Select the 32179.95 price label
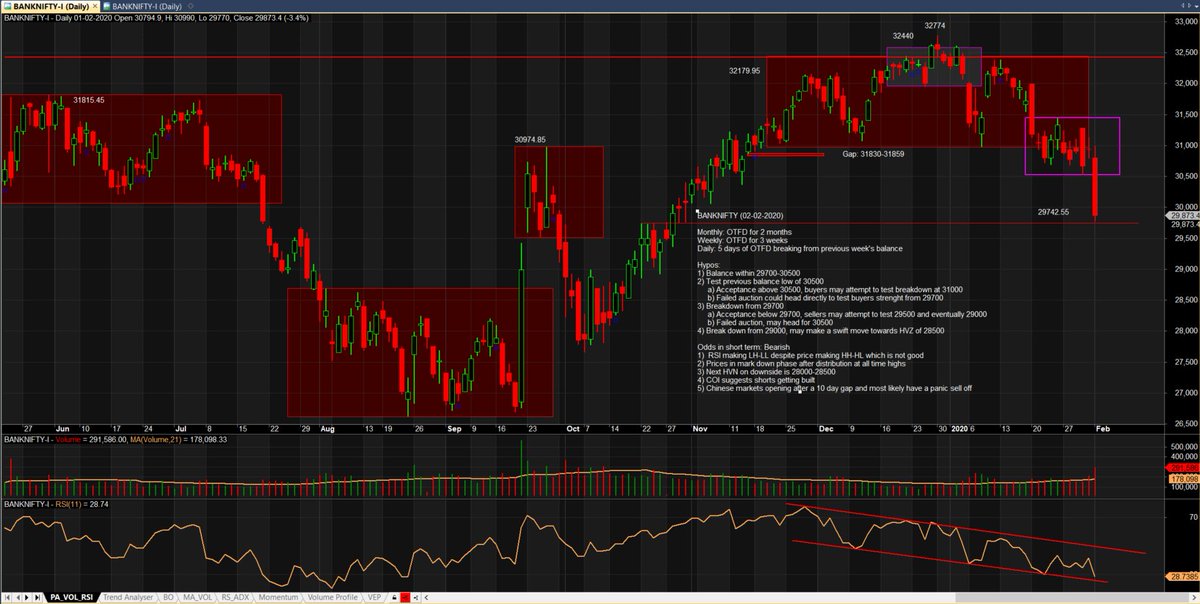 (745, 71)
